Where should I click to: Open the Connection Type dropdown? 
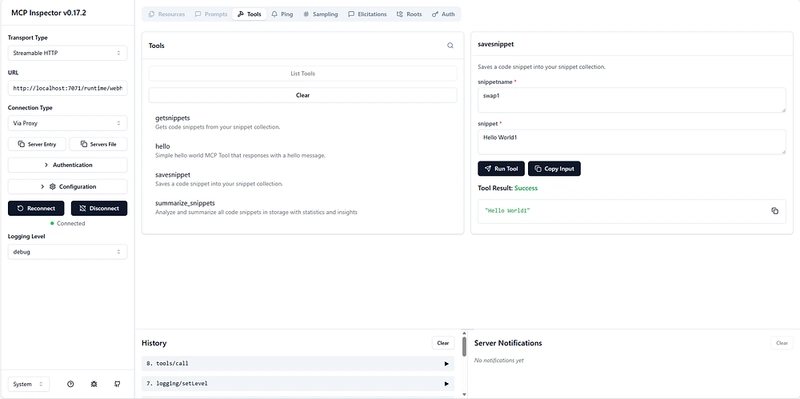67,123
